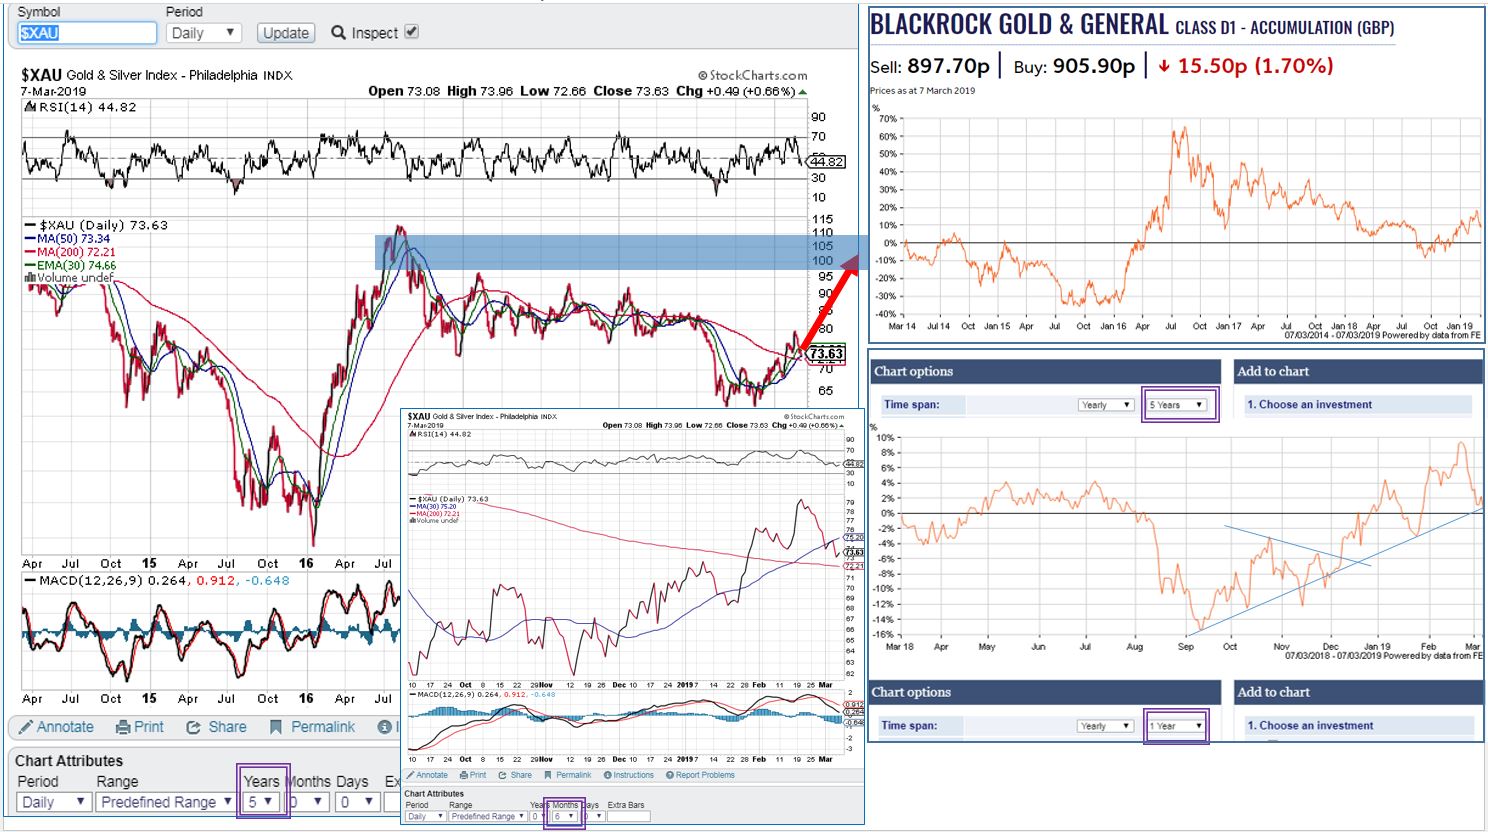Toggle the Inspect checkbox
The image size is (1488, 832).
(411, 32)
